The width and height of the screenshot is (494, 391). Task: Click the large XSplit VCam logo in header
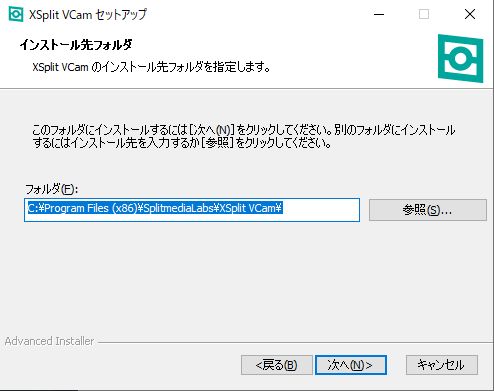(x=460, y=58)
